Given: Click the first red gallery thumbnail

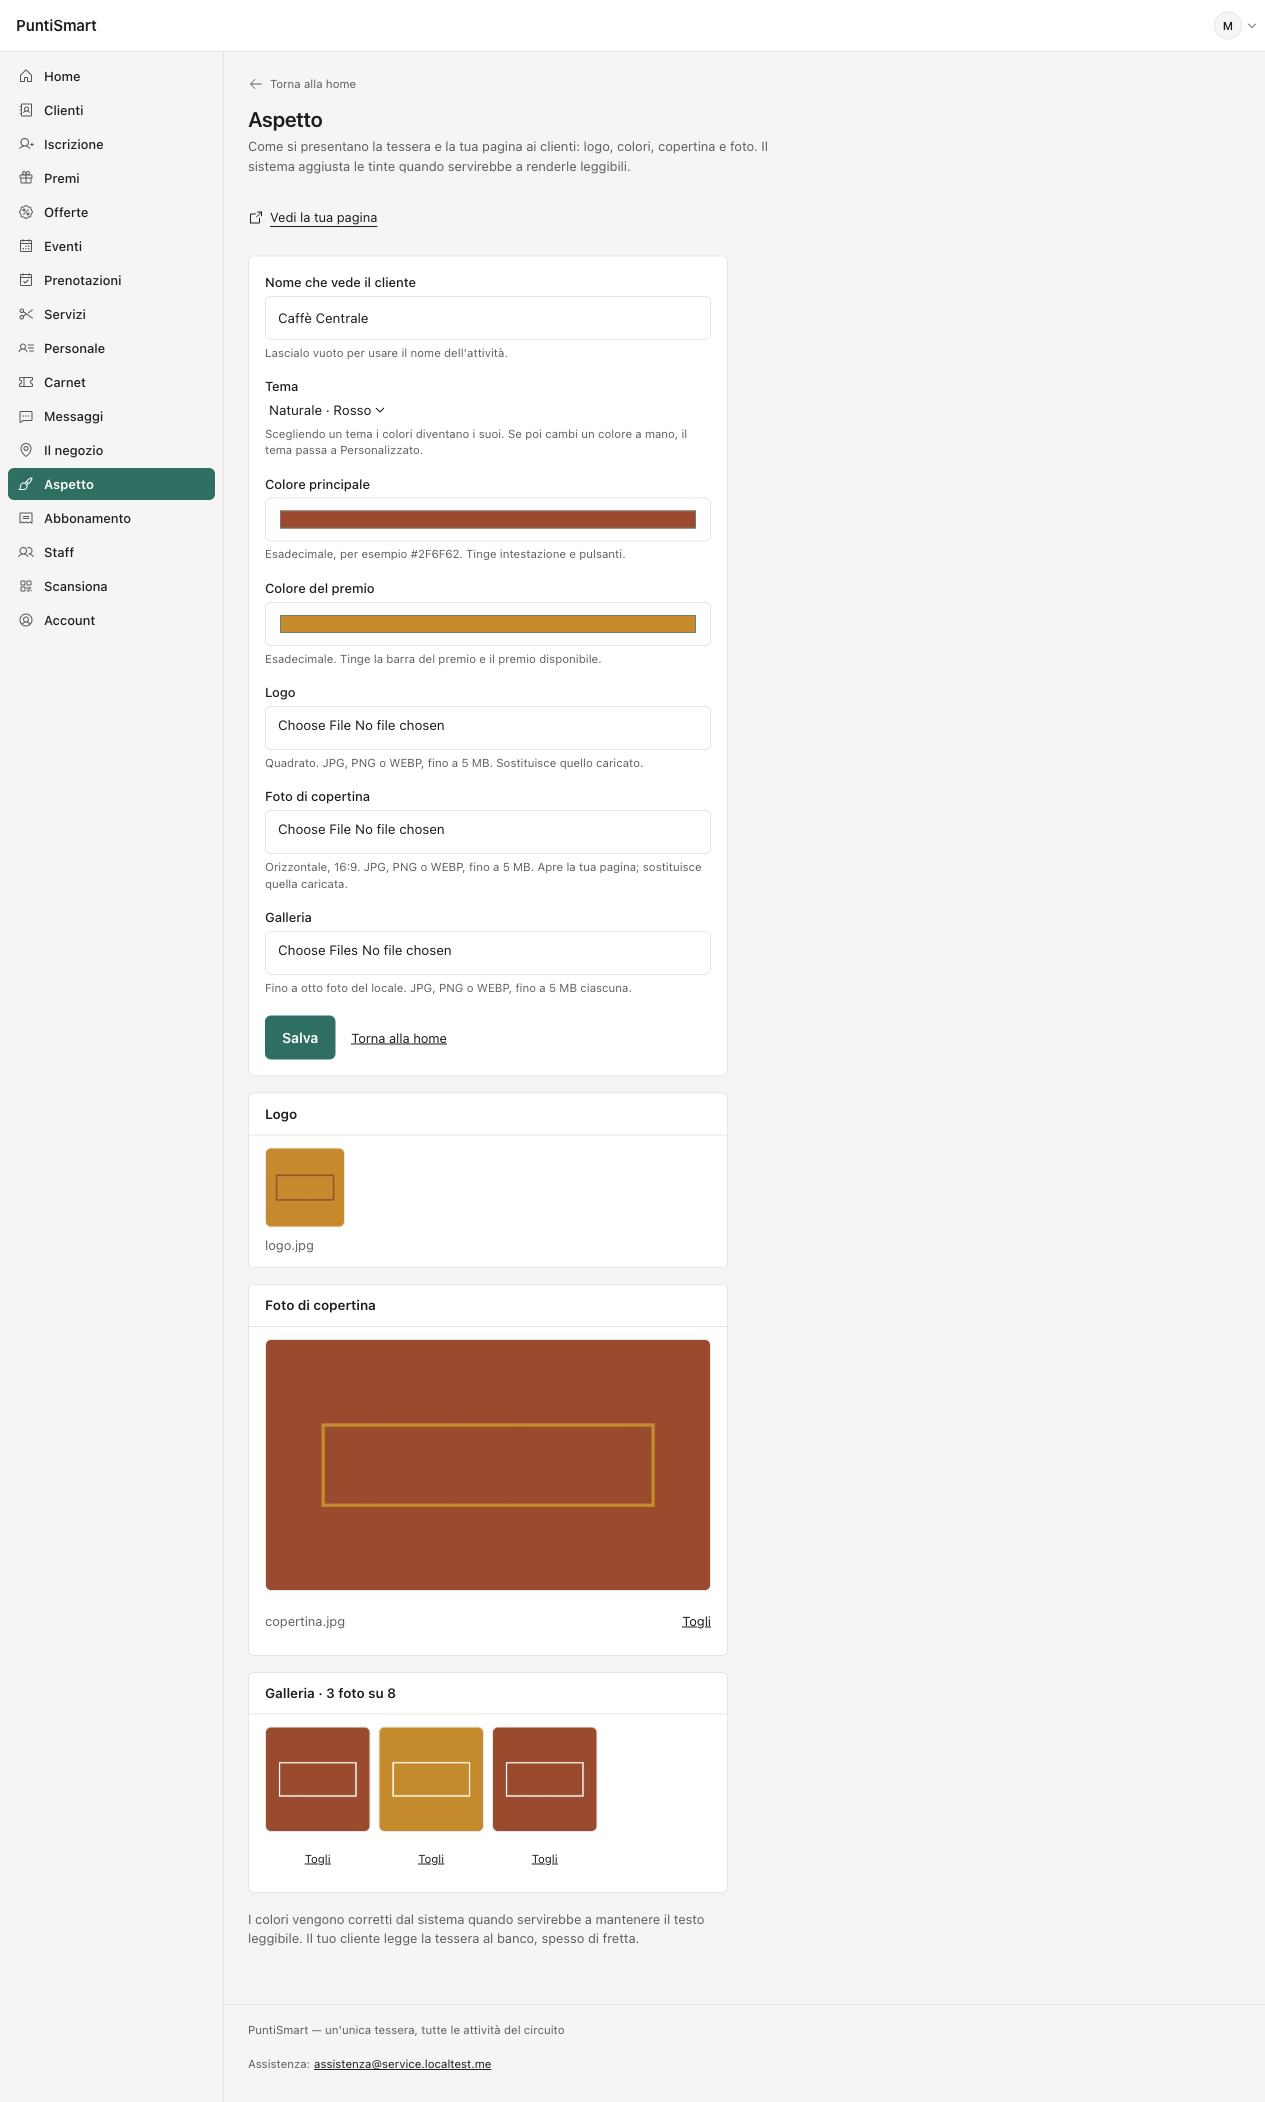Looking at the screenshot, I should [318, 1779].
